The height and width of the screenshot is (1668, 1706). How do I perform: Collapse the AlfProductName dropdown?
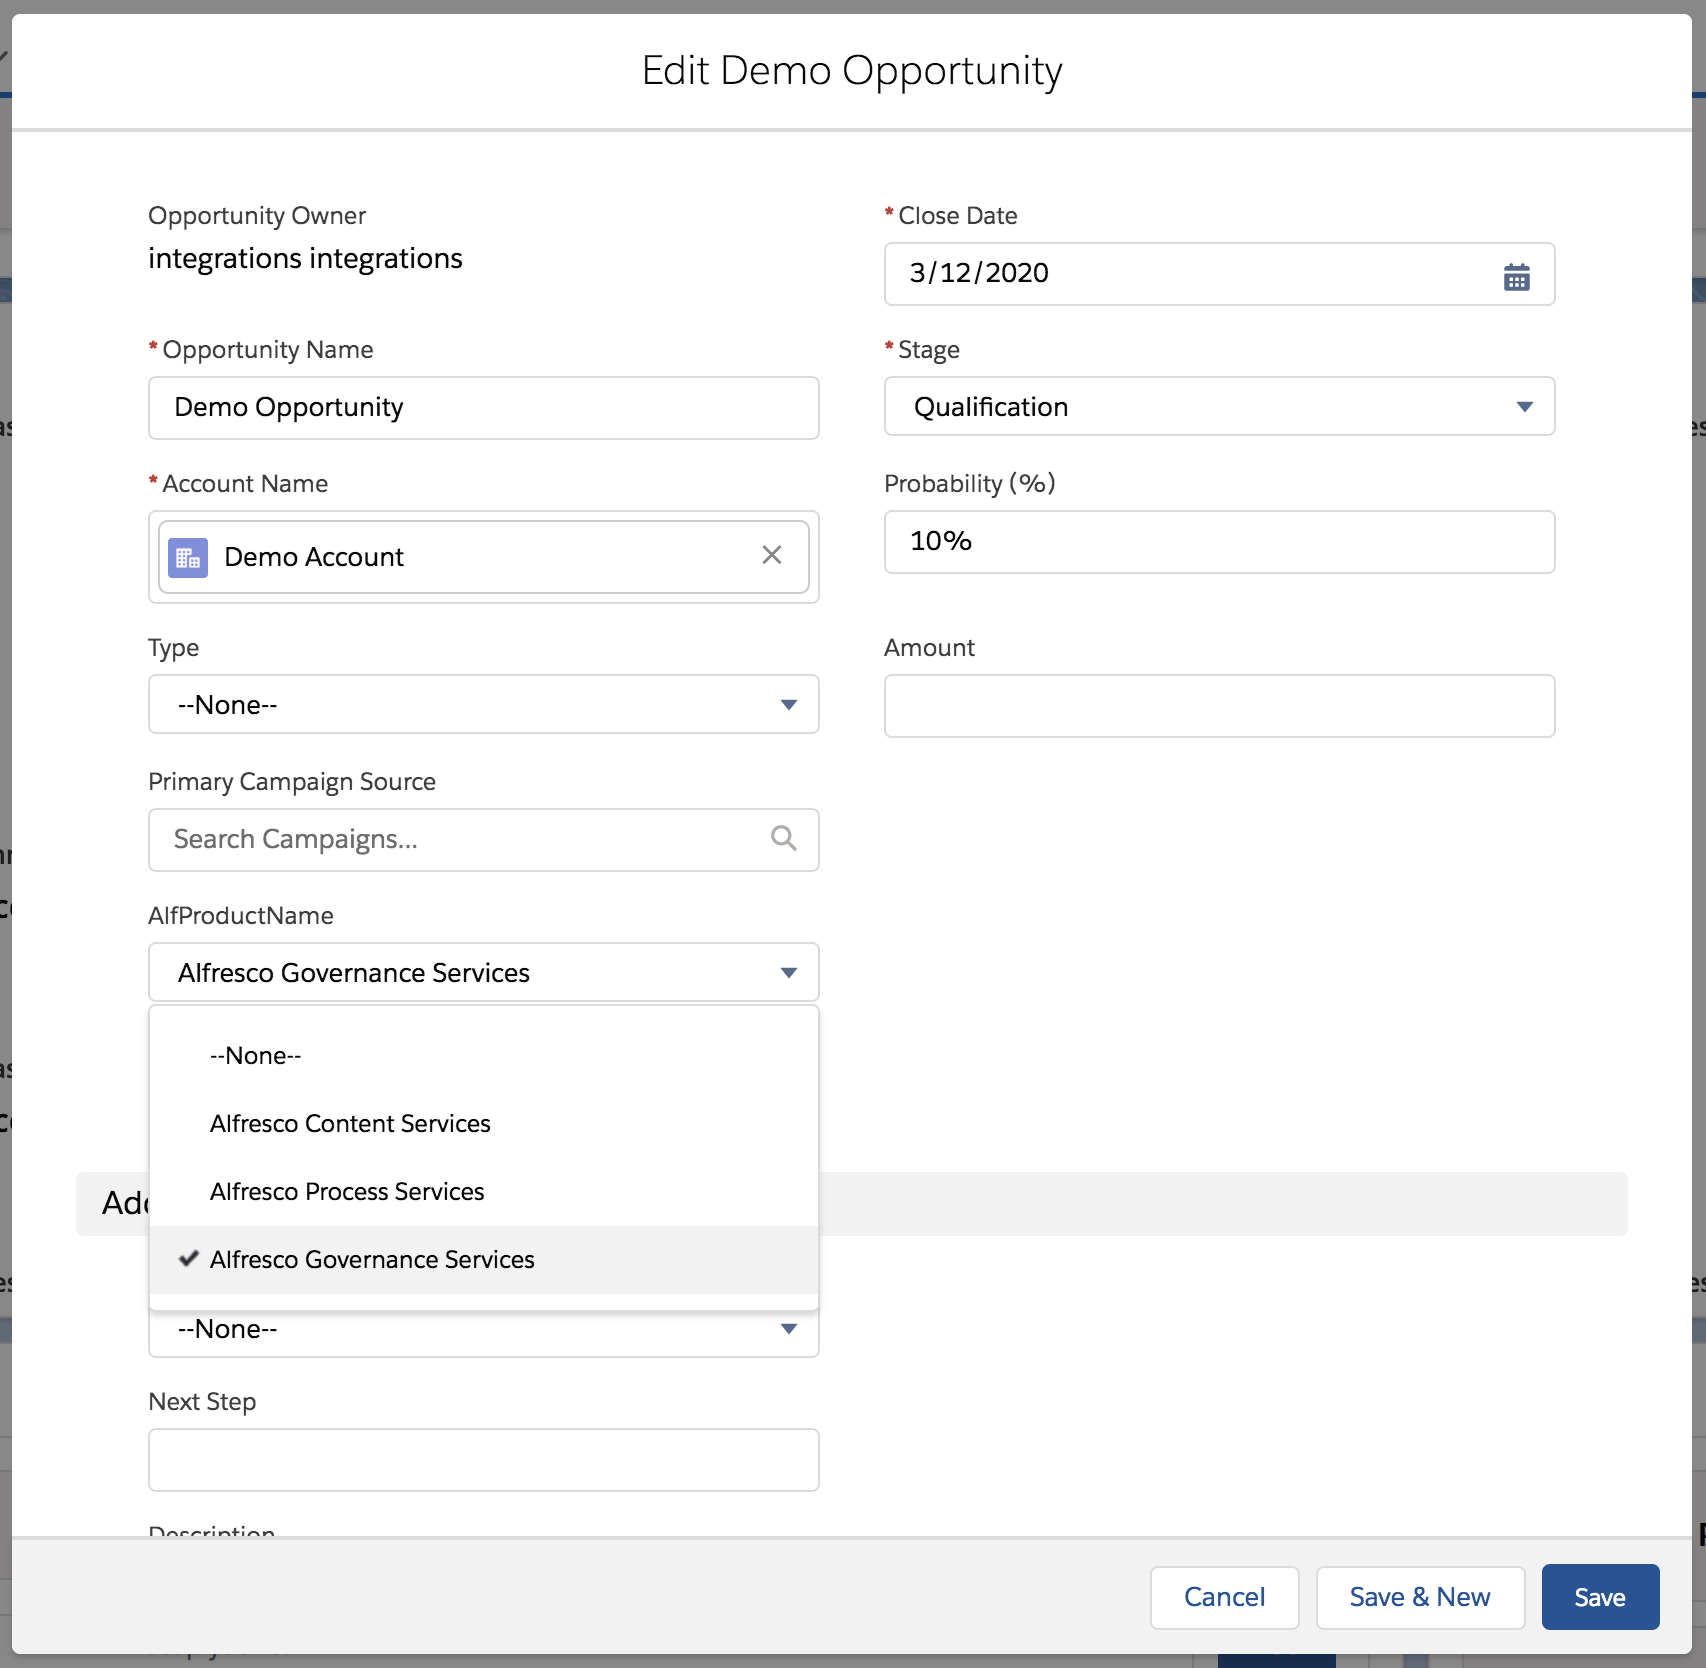[x=788, y=972]
